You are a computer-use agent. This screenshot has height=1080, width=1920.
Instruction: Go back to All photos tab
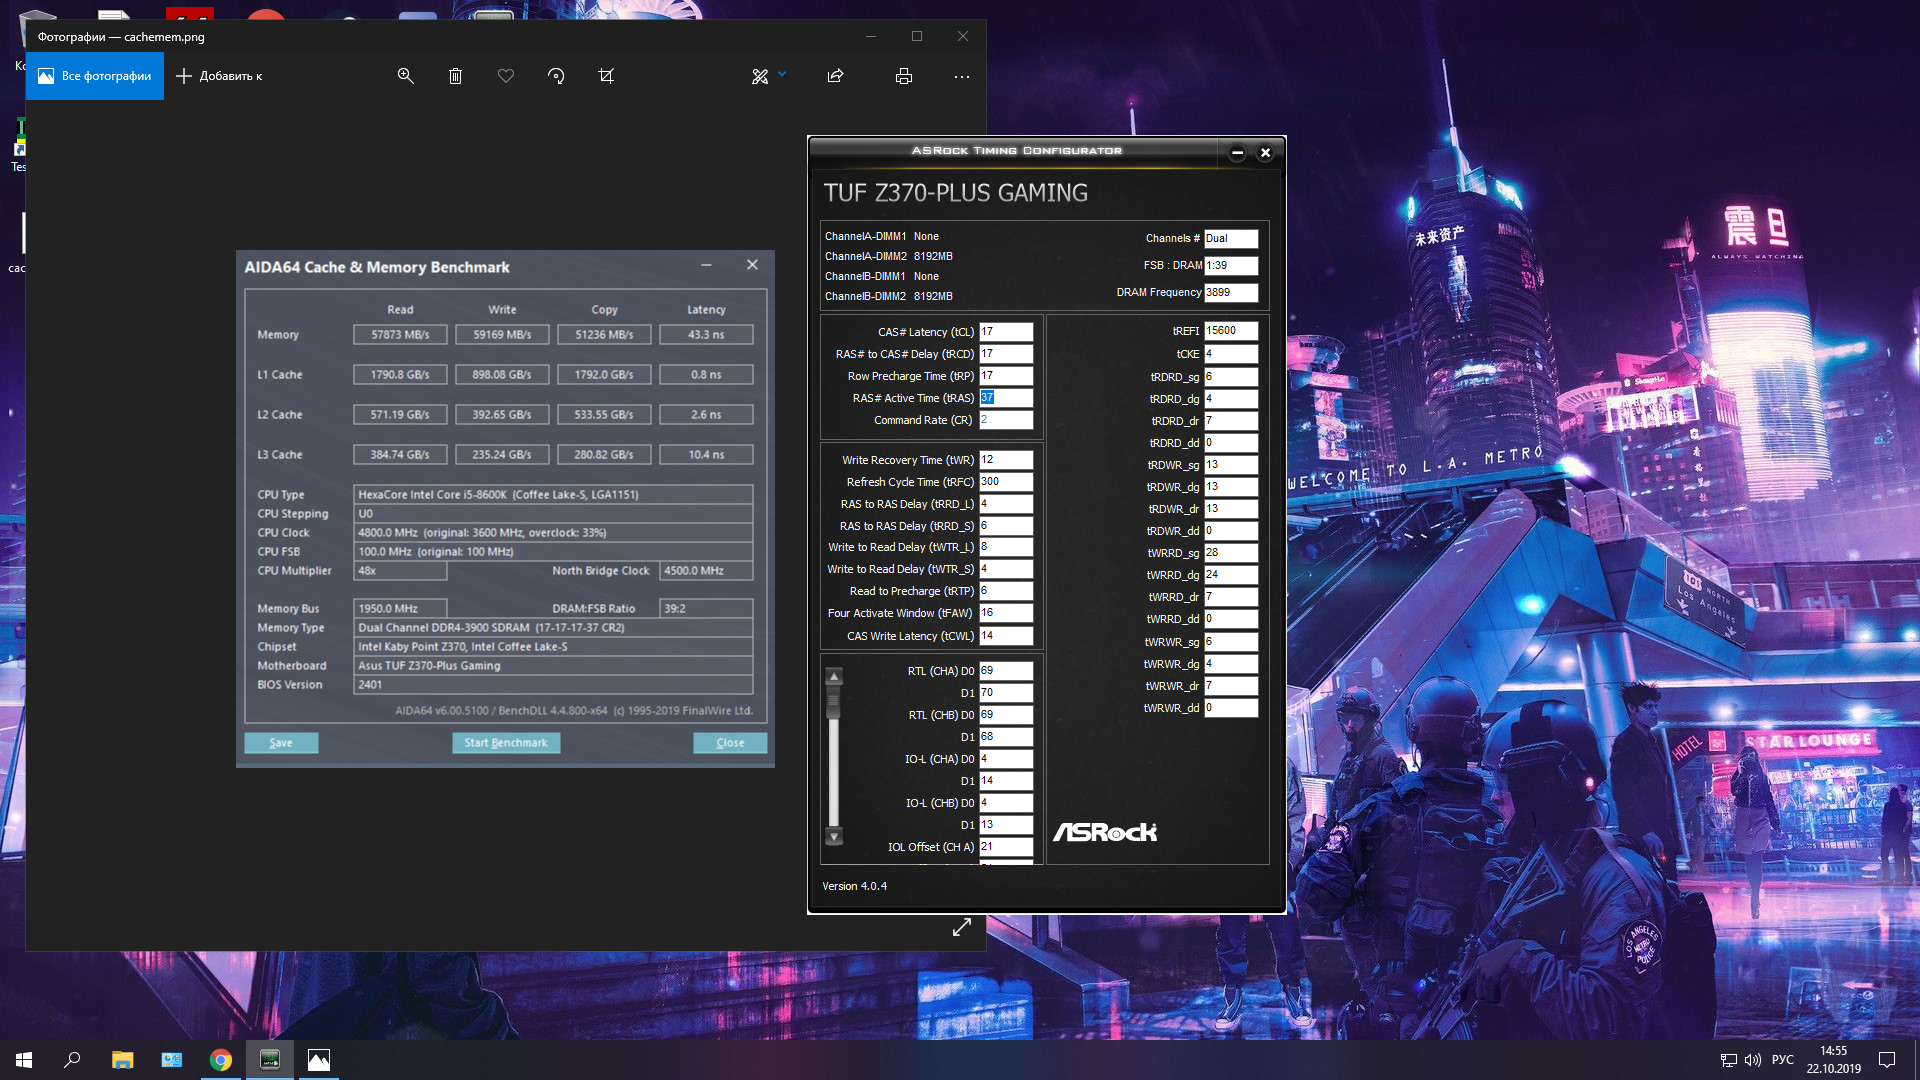[95, 76]
